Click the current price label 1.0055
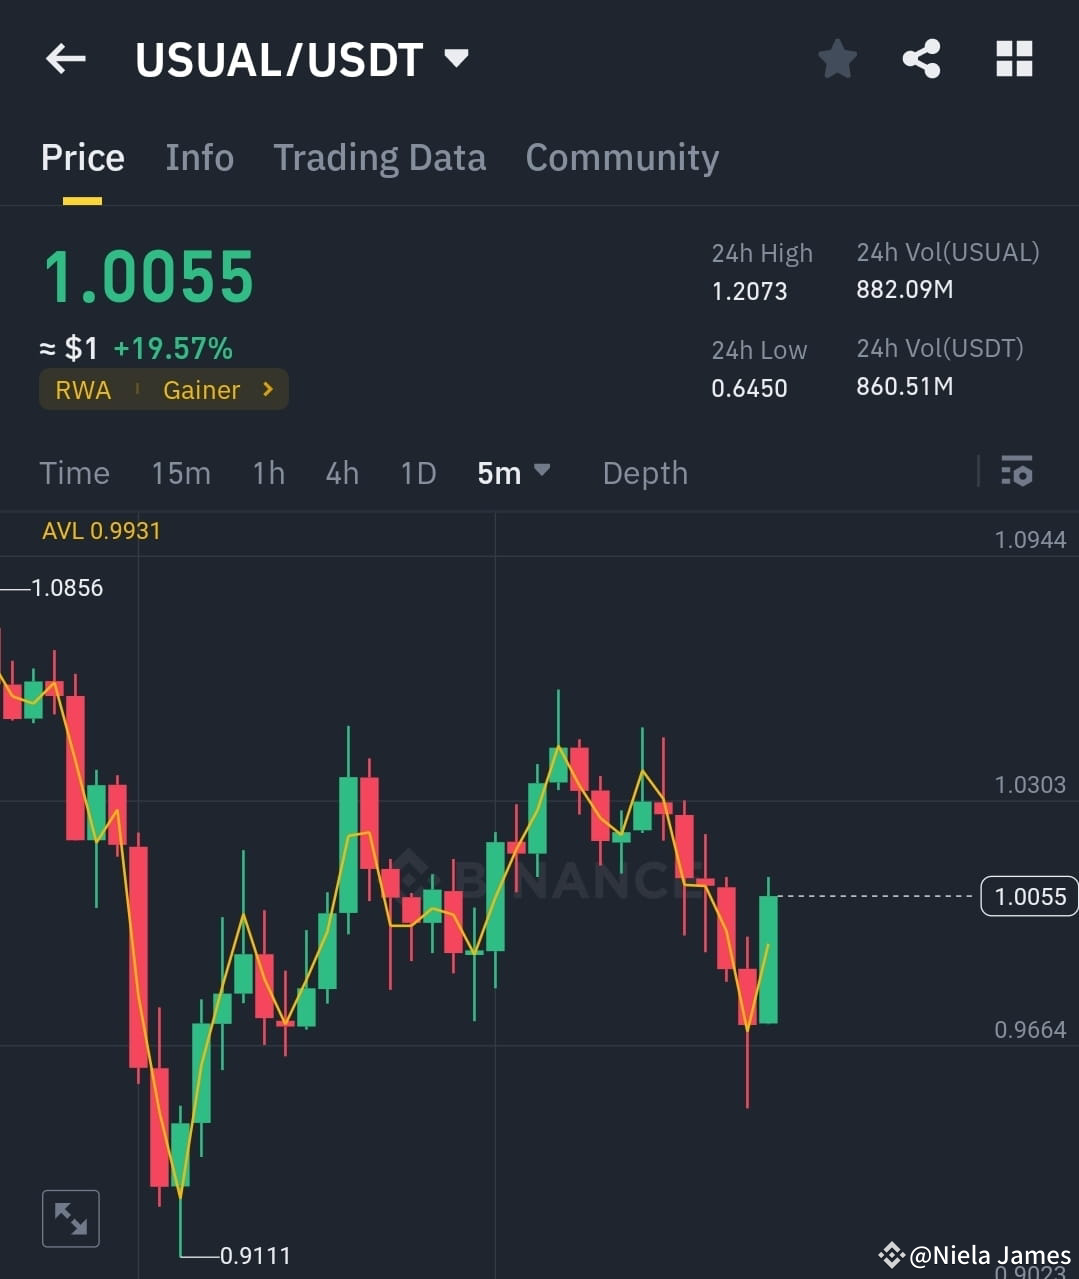1079x1279 pixels. pyautogui.click(x=1029, y=897)
